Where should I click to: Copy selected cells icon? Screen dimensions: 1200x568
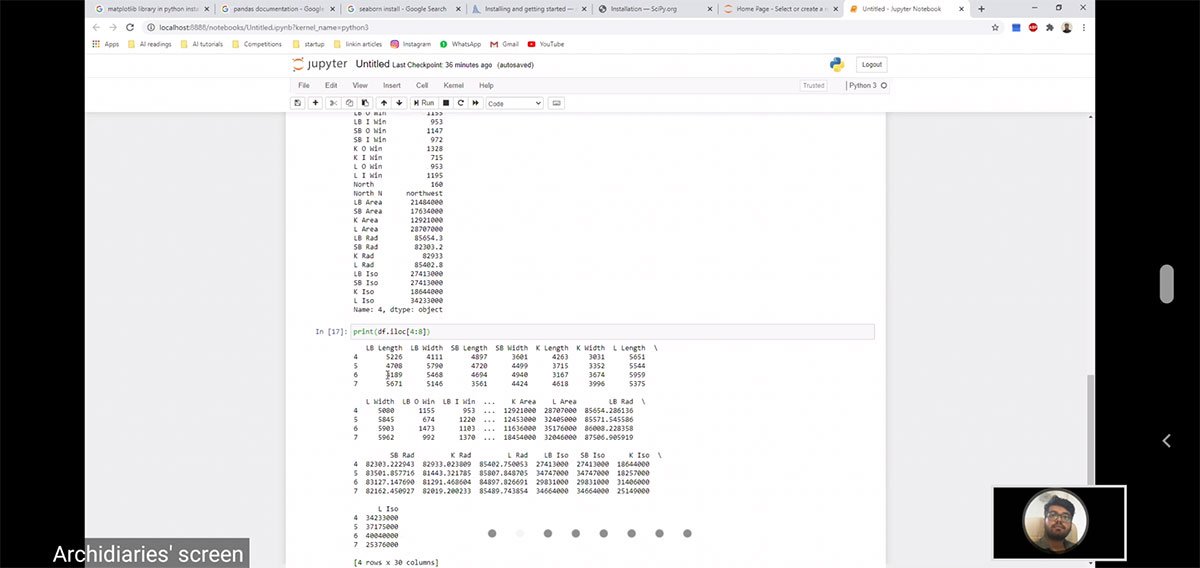(350, 103)
